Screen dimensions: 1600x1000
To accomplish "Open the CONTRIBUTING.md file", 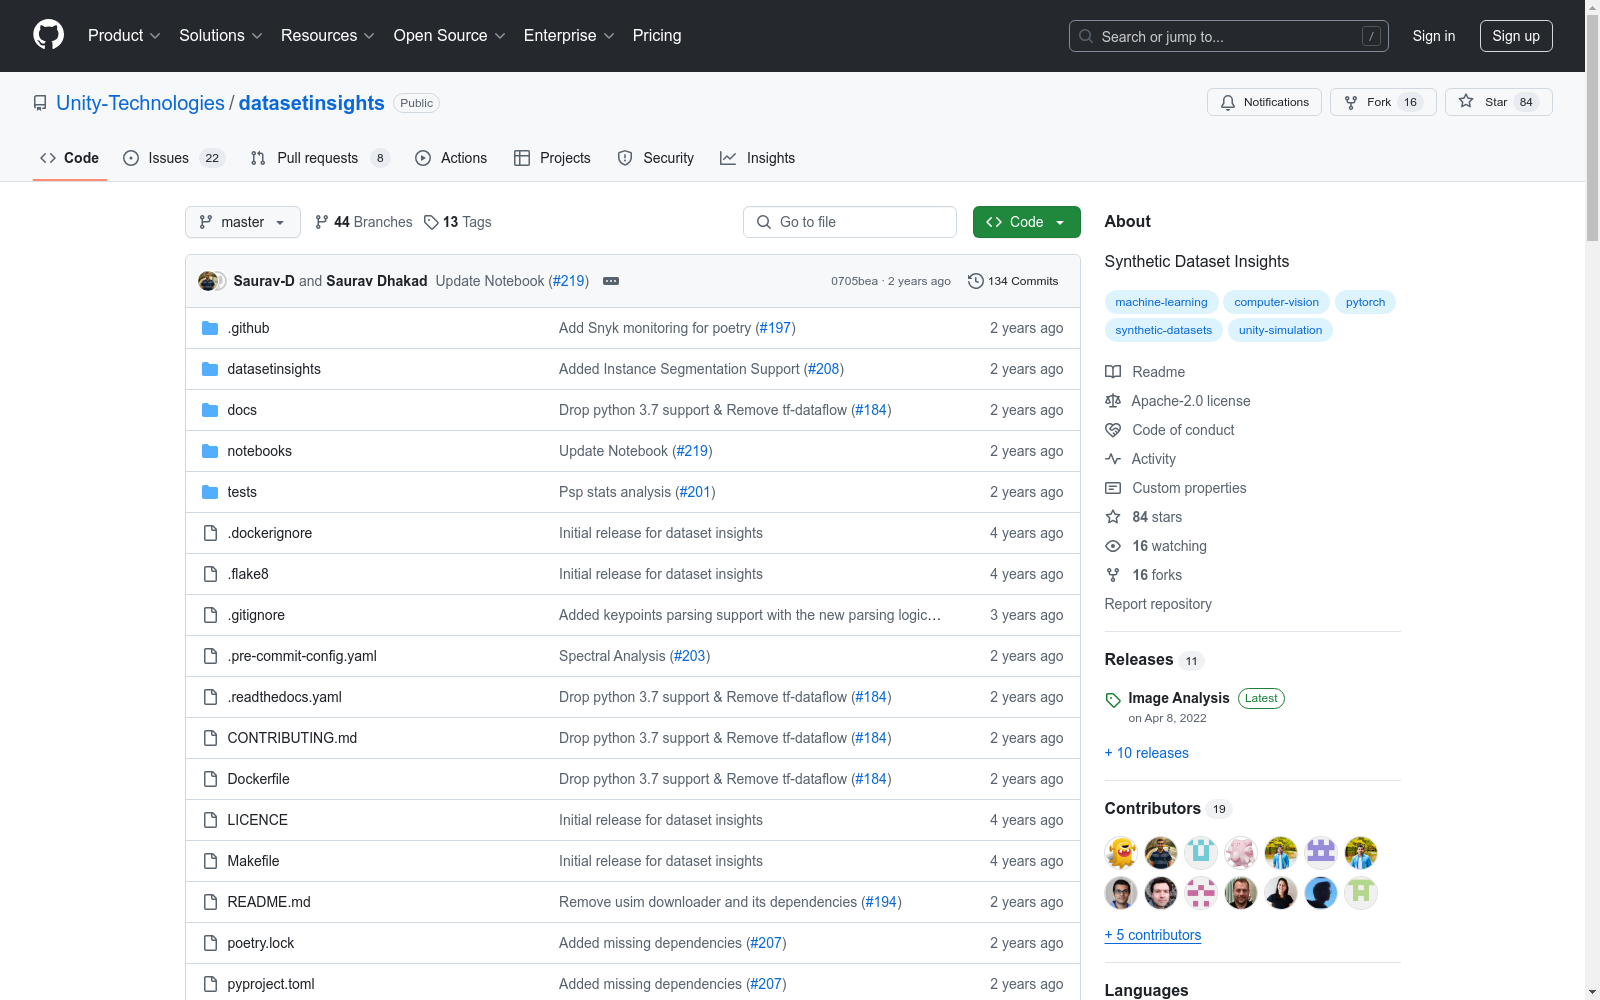I will coord(292,738).
